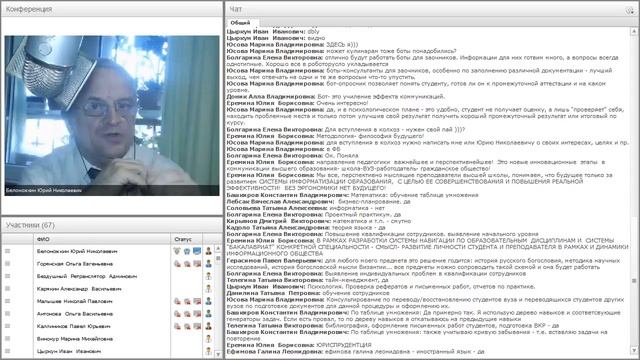Click blue screen-share icon for Белоножкин Юрий Николаевич

click(197, 251)
